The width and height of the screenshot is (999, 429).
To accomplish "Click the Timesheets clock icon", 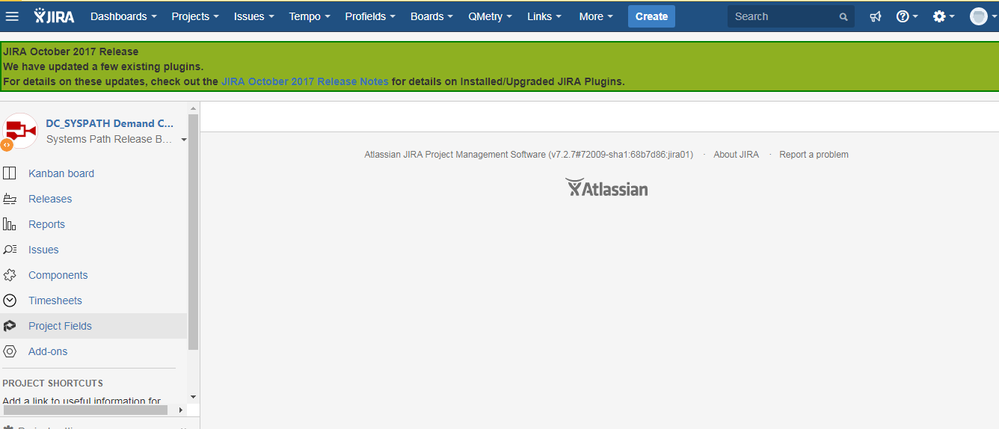I will pos(10,301).
